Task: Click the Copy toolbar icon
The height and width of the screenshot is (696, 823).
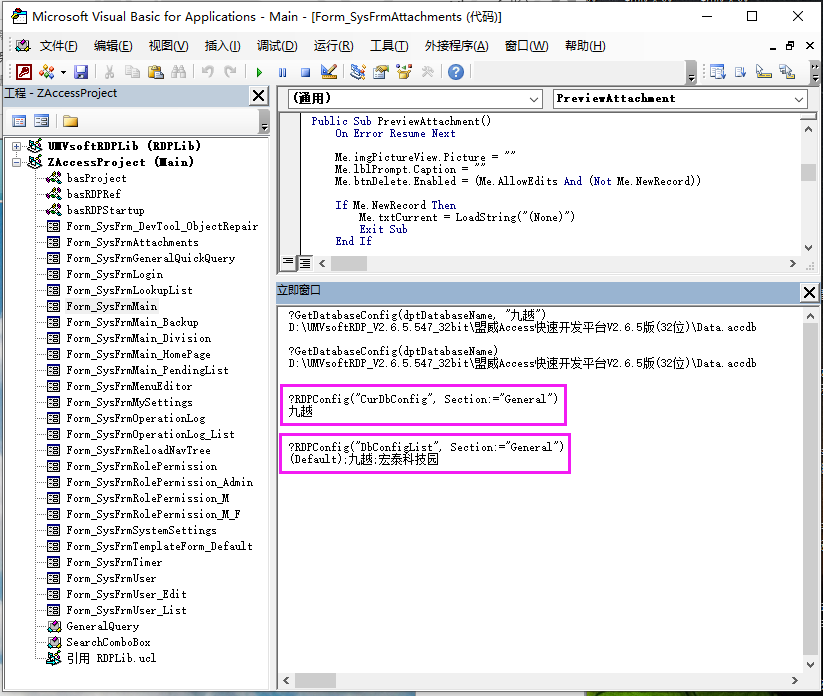Action: point(132,72)
